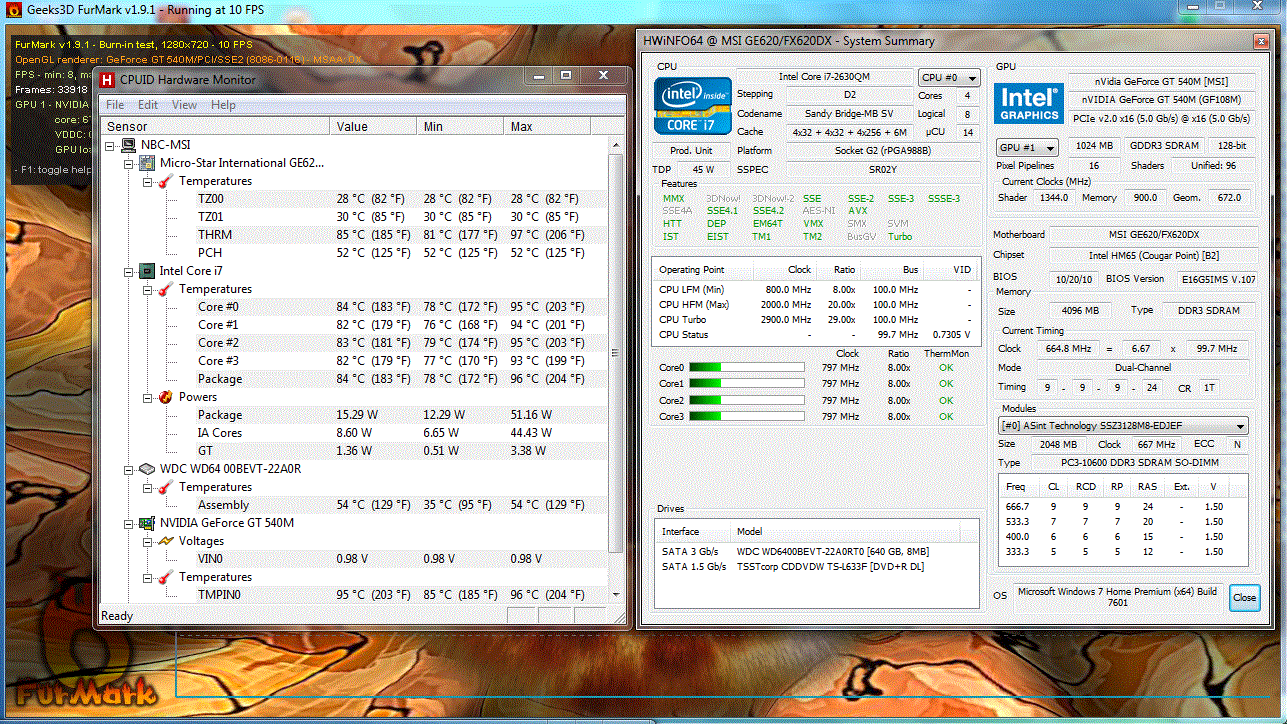The width and height of the screenshot is (1287, 724).
Task: Click the Core0 usage bar in HWiNFO64
Action: point(746,368)
